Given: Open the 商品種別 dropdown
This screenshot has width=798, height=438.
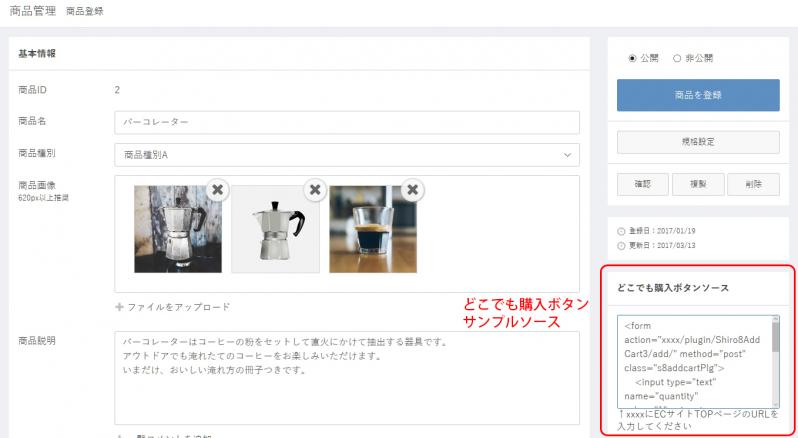Looking at the screenshot, I should coord(347,155).
